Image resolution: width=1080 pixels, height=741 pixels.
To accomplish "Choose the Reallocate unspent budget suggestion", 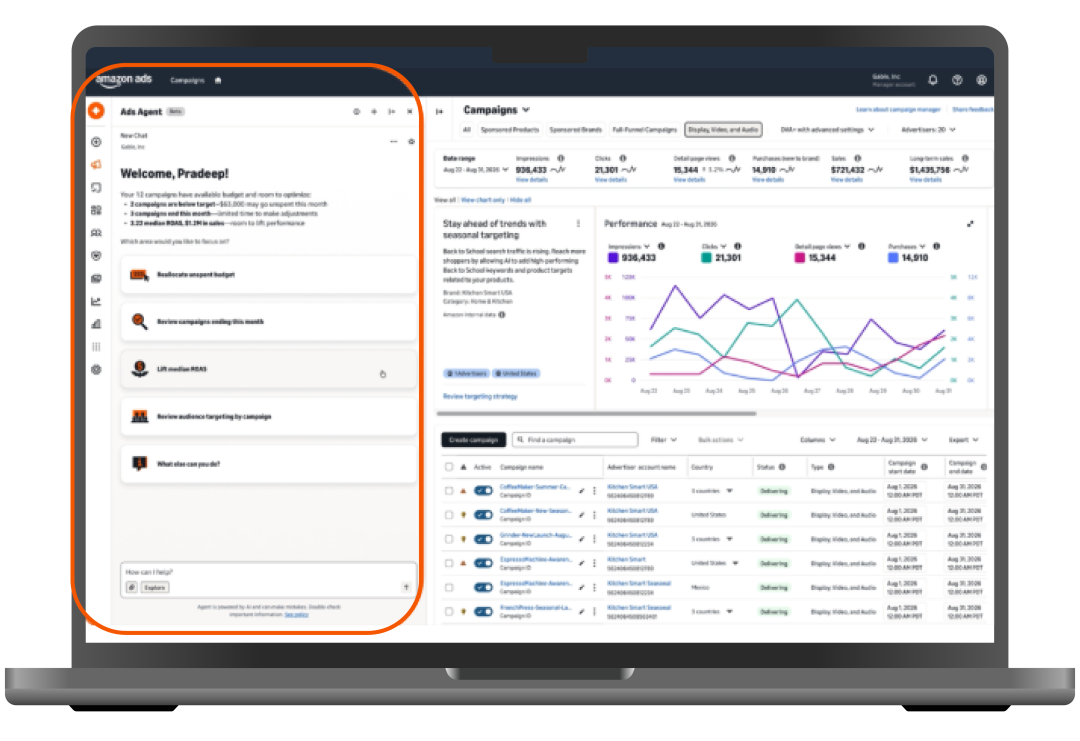I will point(269,275).
